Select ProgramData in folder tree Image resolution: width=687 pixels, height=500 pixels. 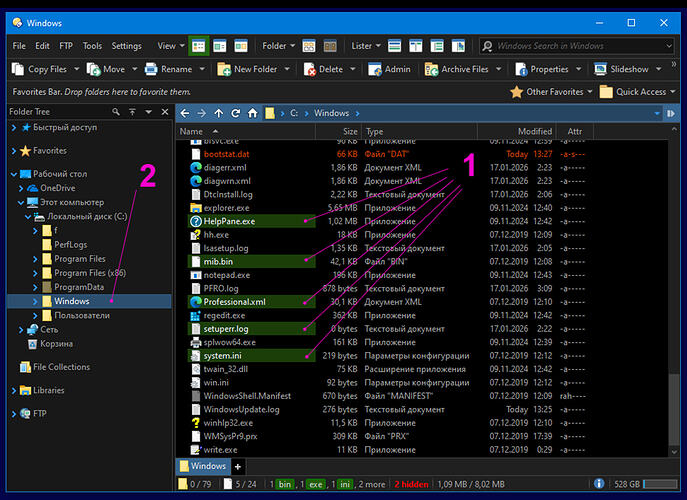pos(79,287)
